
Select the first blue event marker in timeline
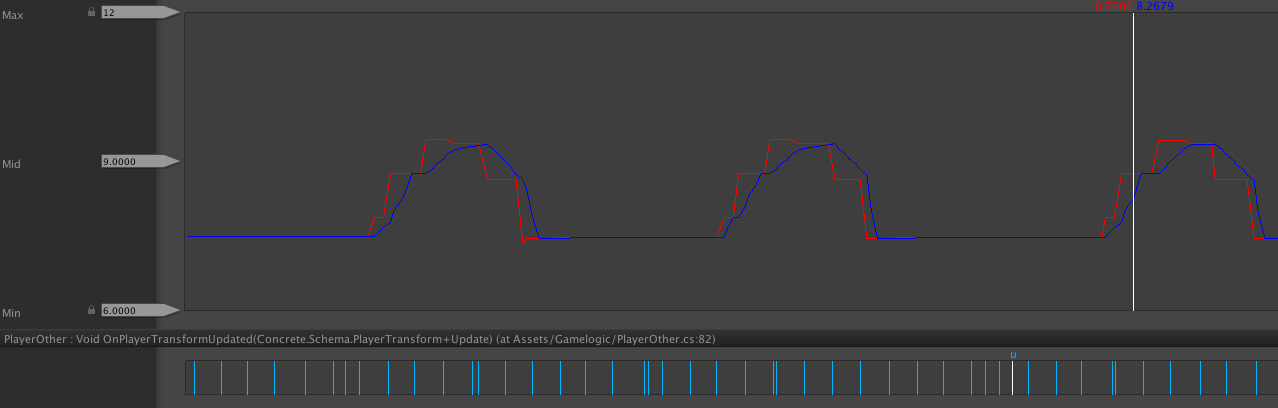194,379
